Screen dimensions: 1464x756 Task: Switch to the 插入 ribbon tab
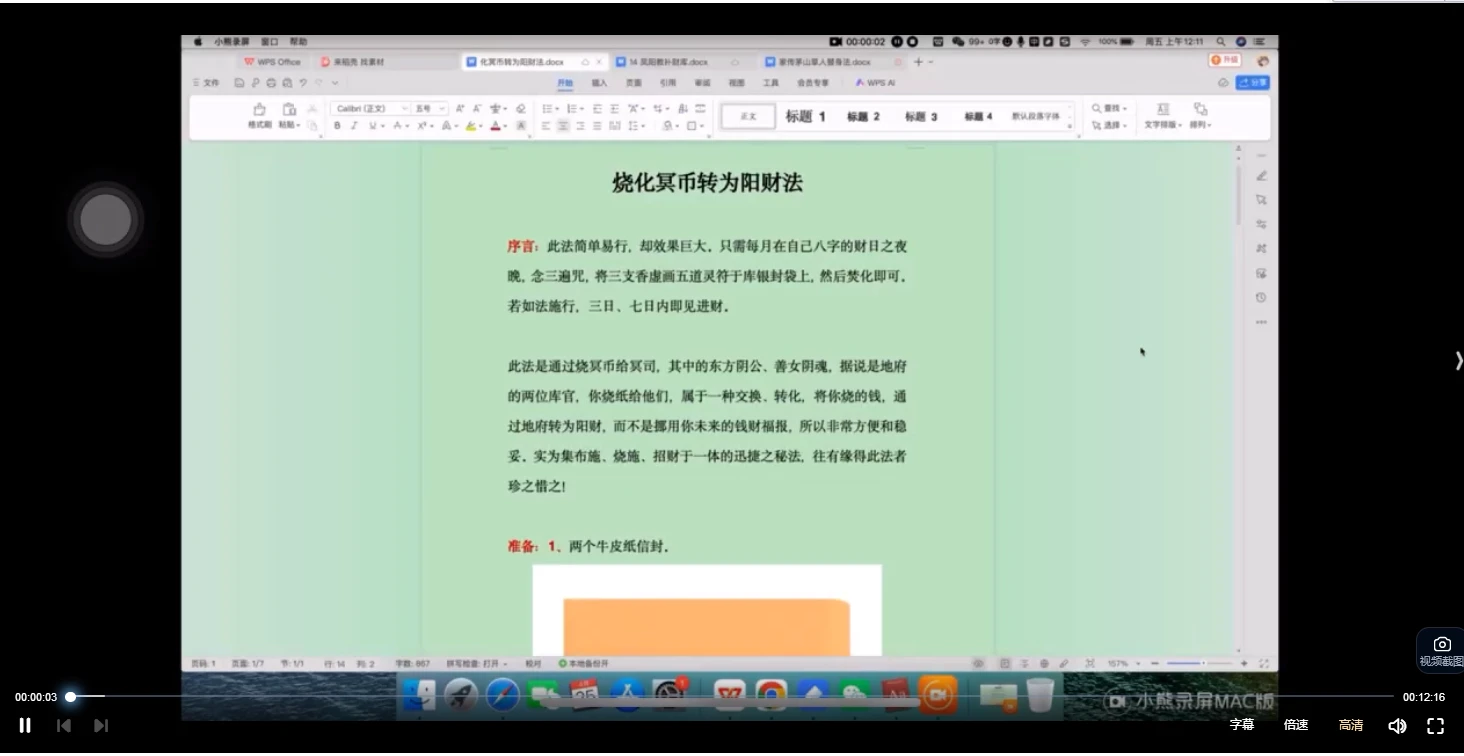pos(599,83)
